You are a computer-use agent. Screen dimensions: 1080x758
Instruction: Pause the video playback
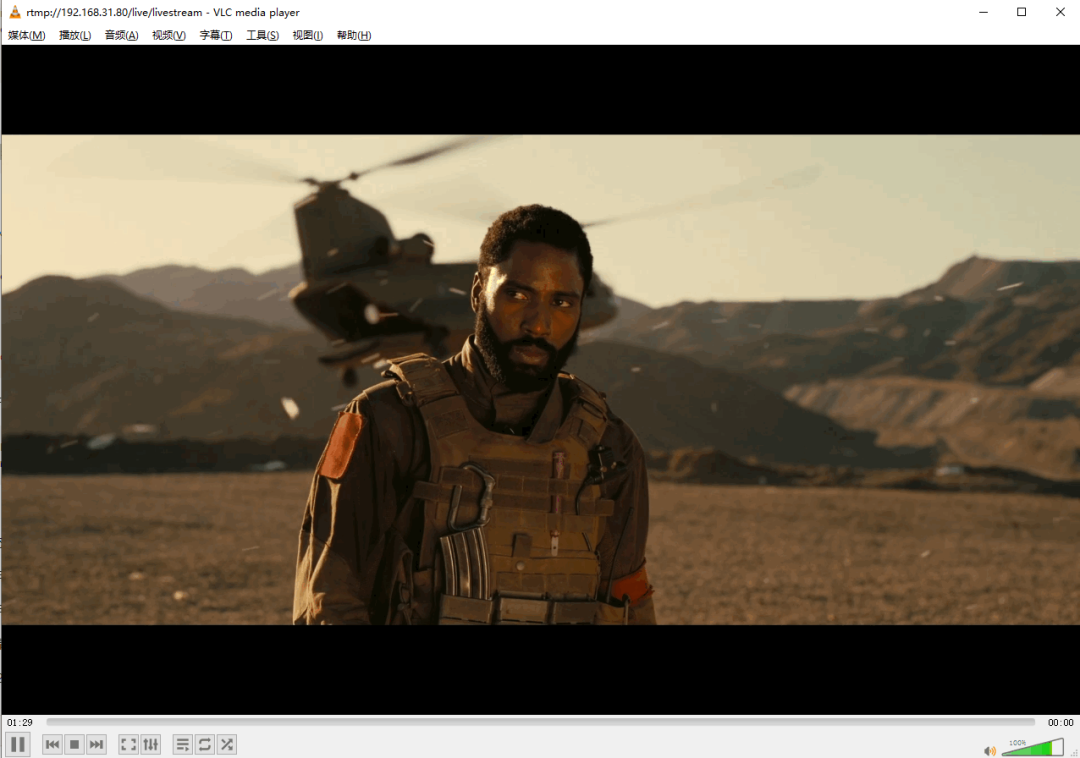17,744
